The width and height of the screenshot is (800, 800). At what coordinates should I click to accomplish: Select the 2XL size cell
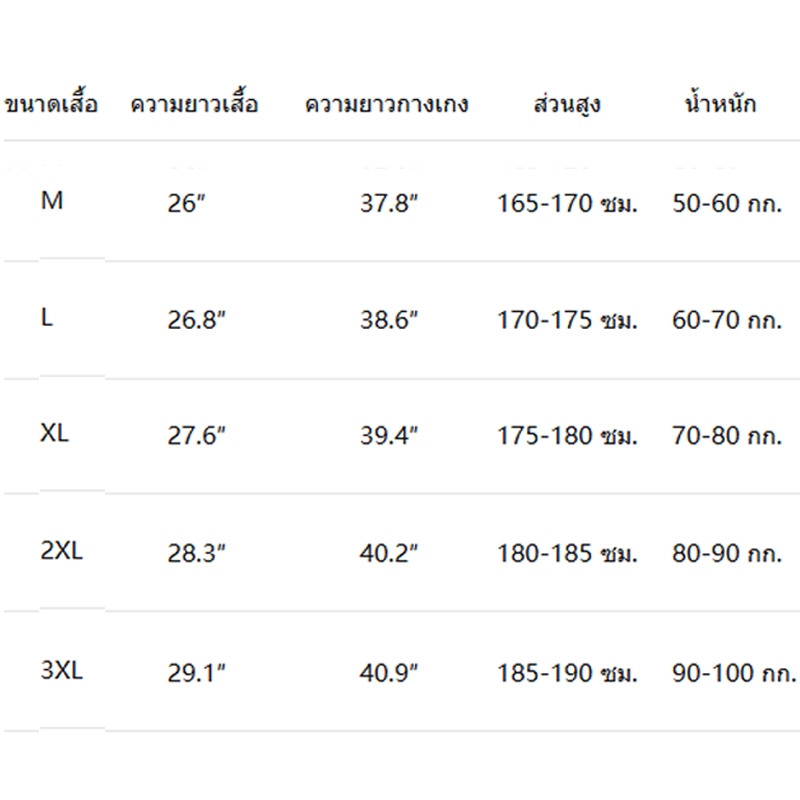61,551
